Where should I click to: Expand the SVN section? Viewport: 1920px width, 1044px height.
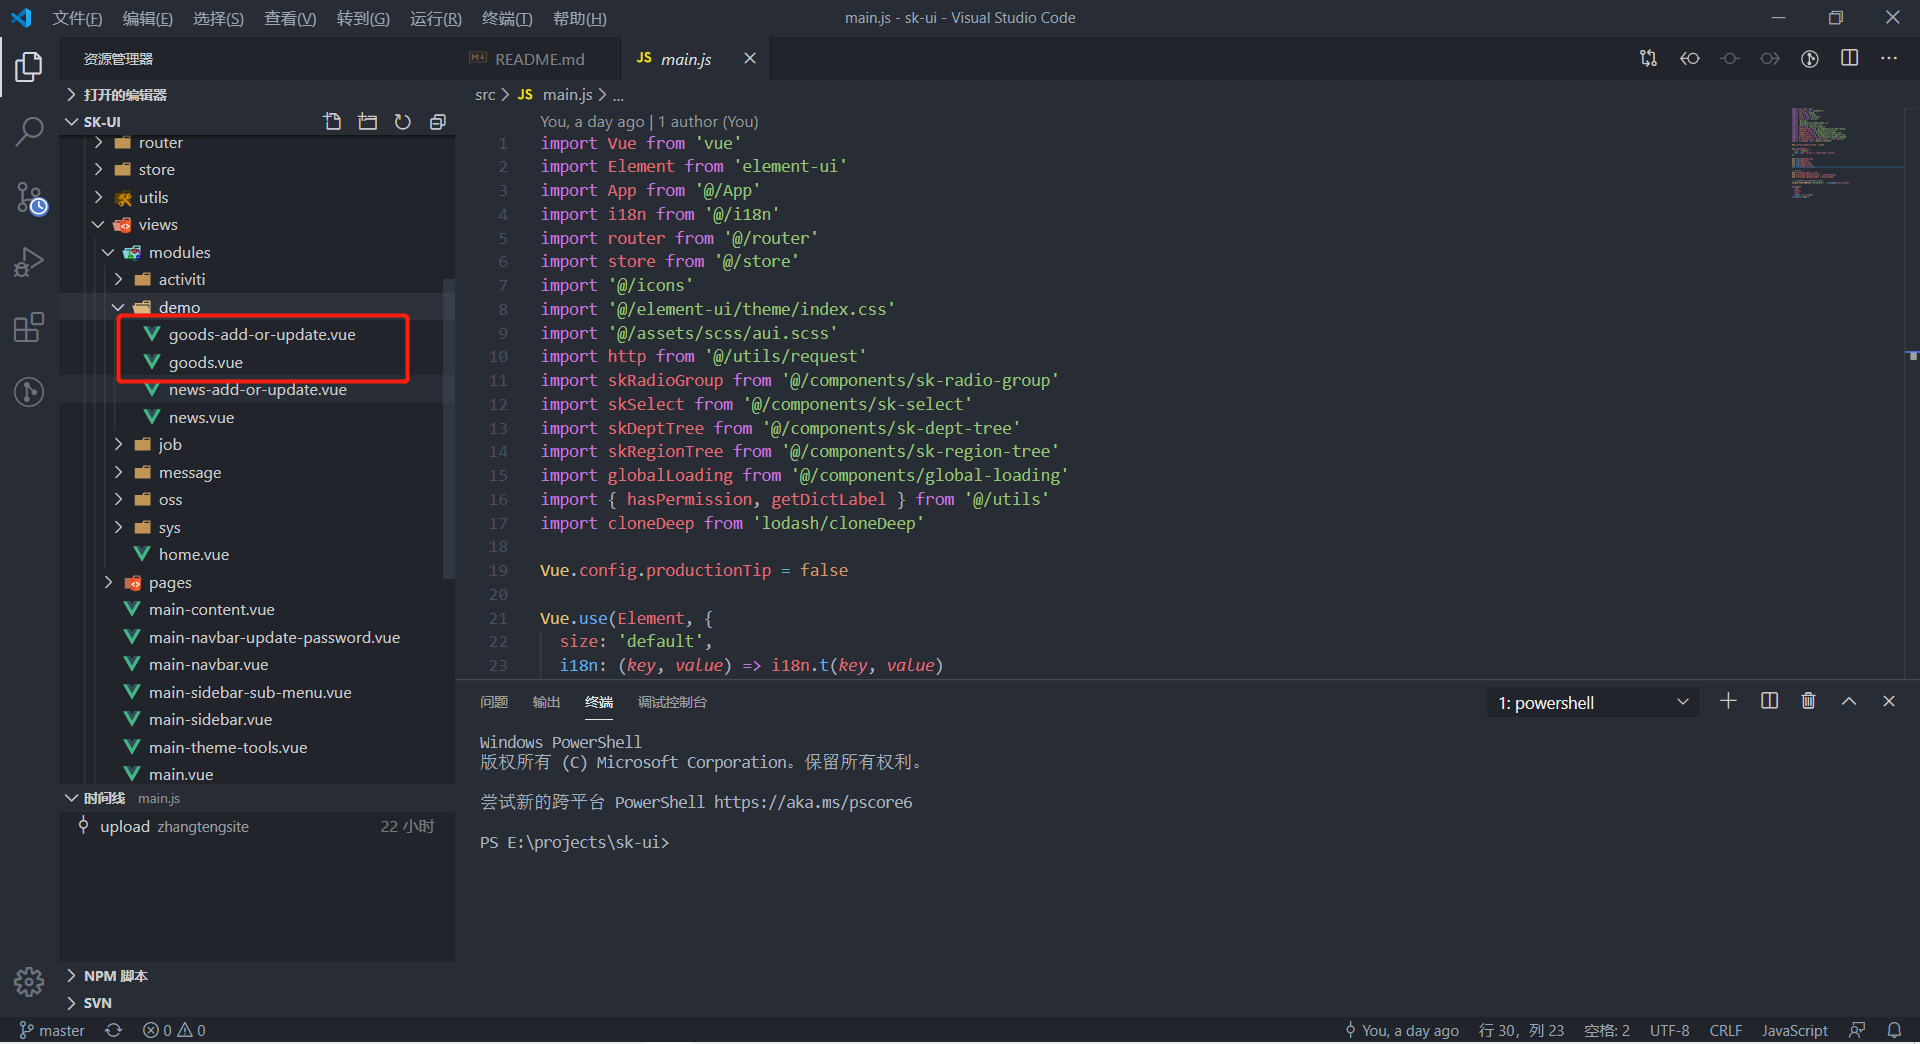click(x=258, y=1002)
